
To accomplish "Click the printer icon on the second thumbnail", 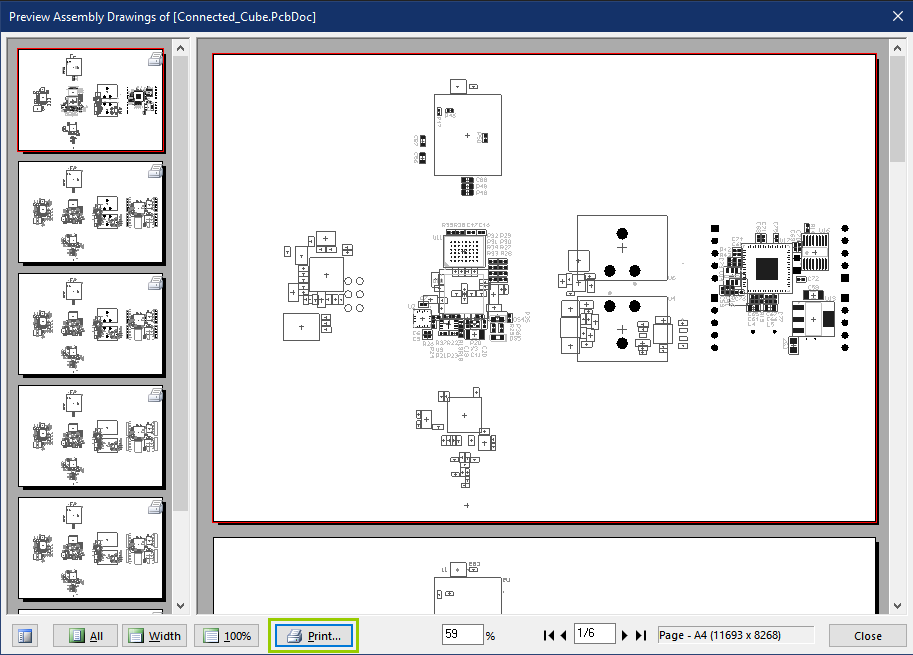I will (155, 171).
